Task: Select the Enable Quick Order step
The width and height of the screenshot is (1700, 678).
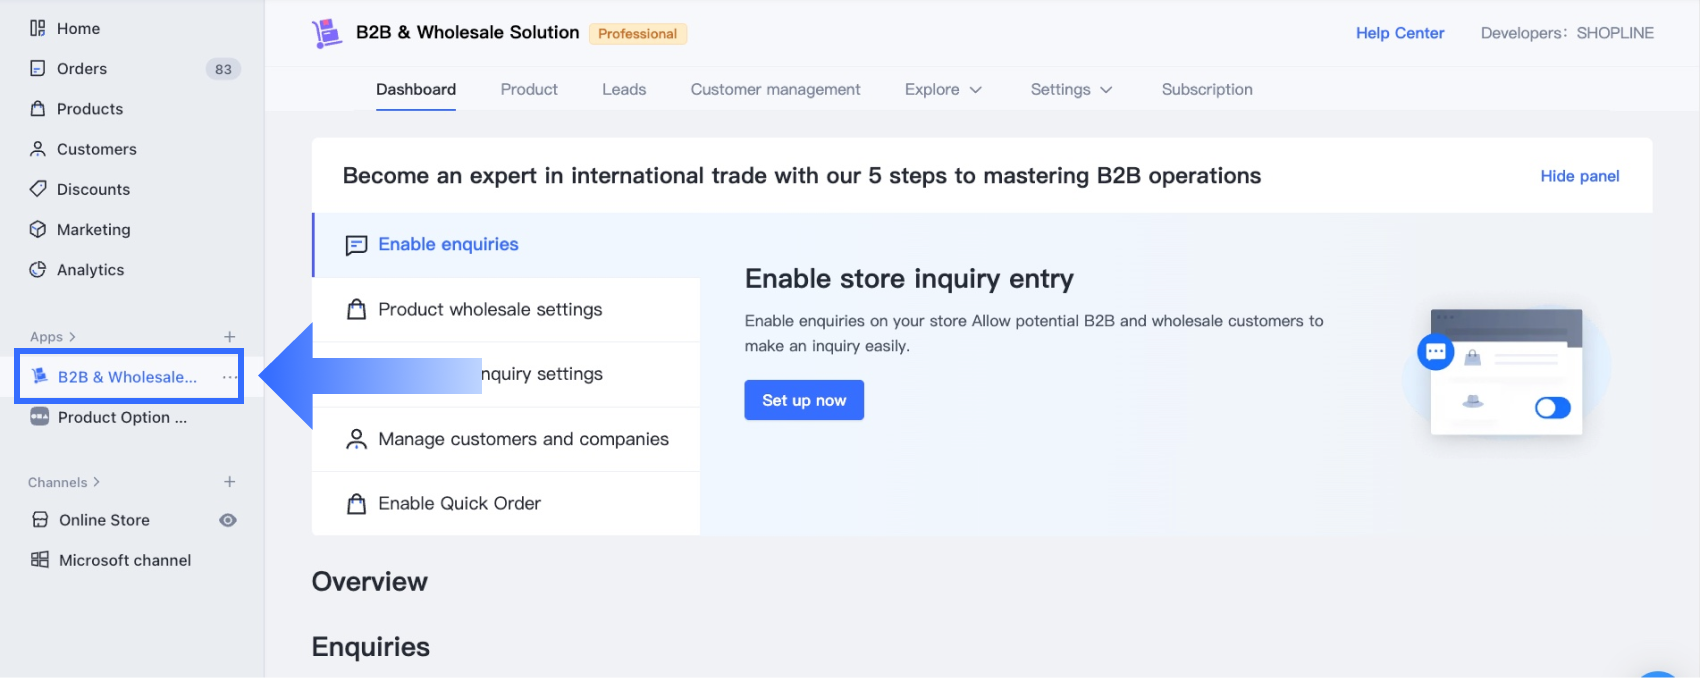Action: pos(459,504)
